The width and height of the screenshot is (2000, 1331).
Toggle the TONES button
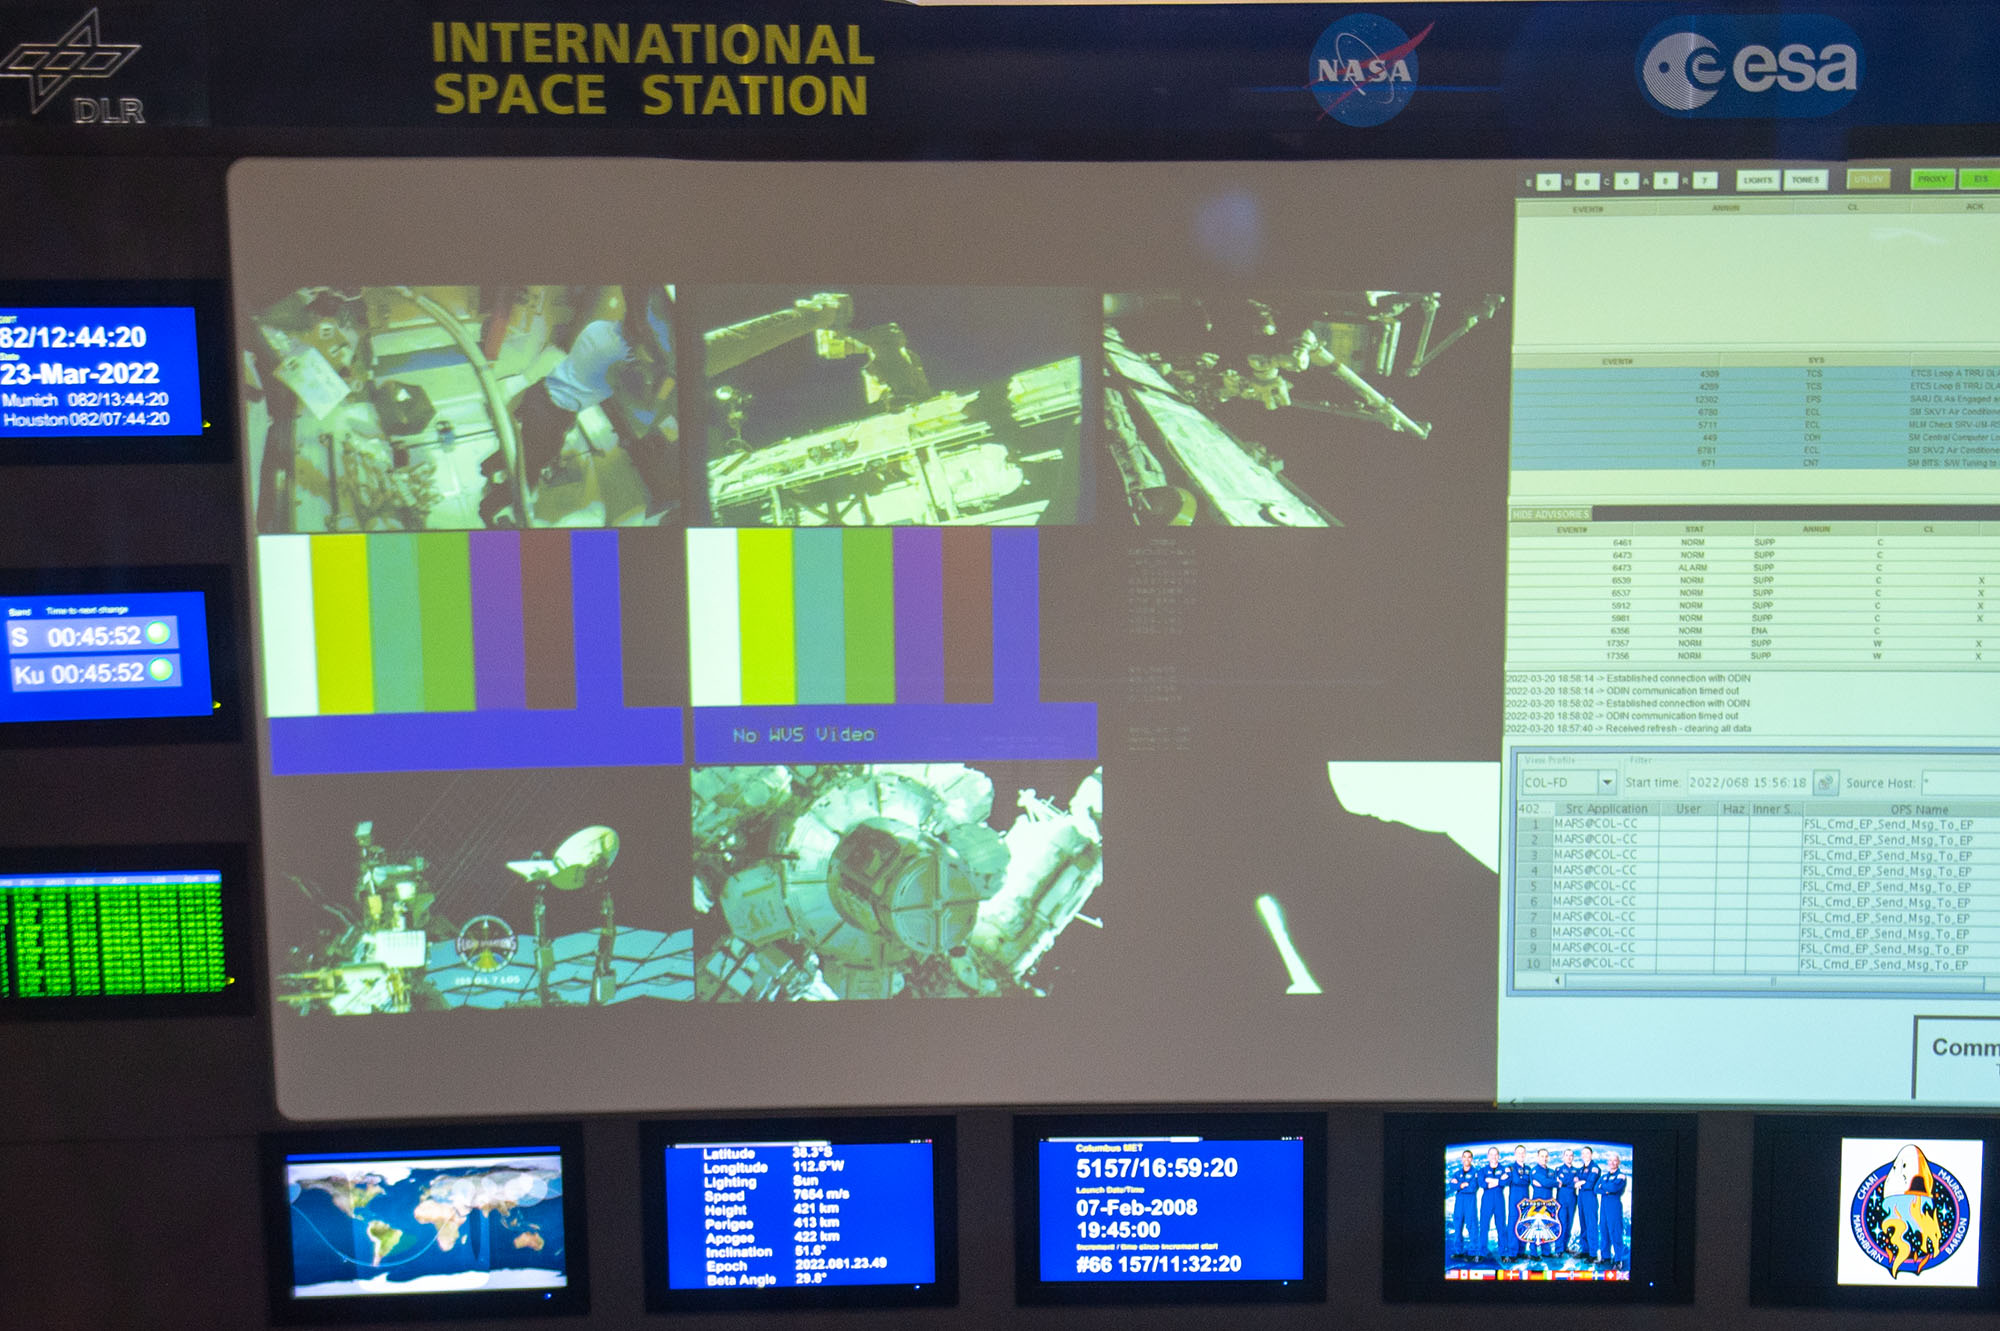point(1806,180)
